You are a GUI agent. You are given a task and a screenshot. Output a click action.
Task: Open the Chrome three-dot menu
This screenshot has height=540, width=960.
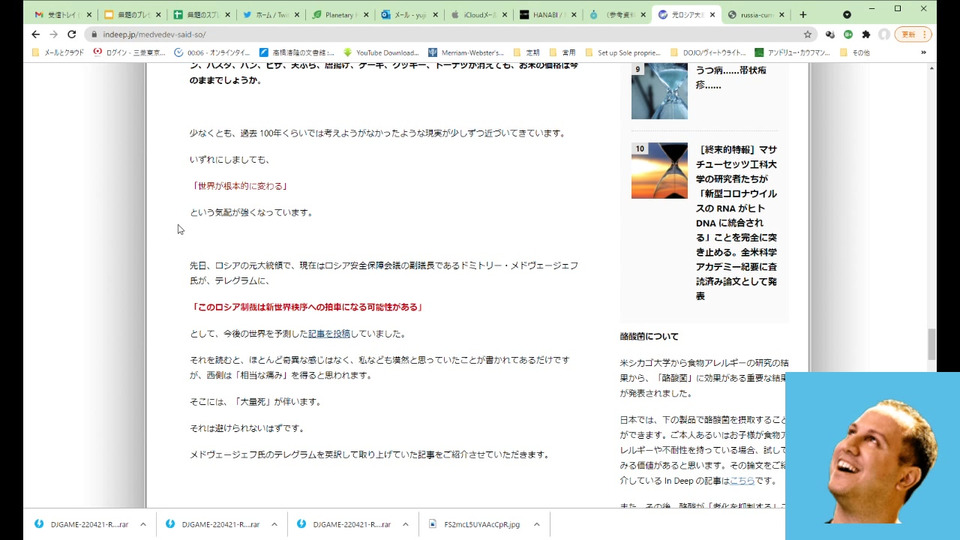(925, 34)
